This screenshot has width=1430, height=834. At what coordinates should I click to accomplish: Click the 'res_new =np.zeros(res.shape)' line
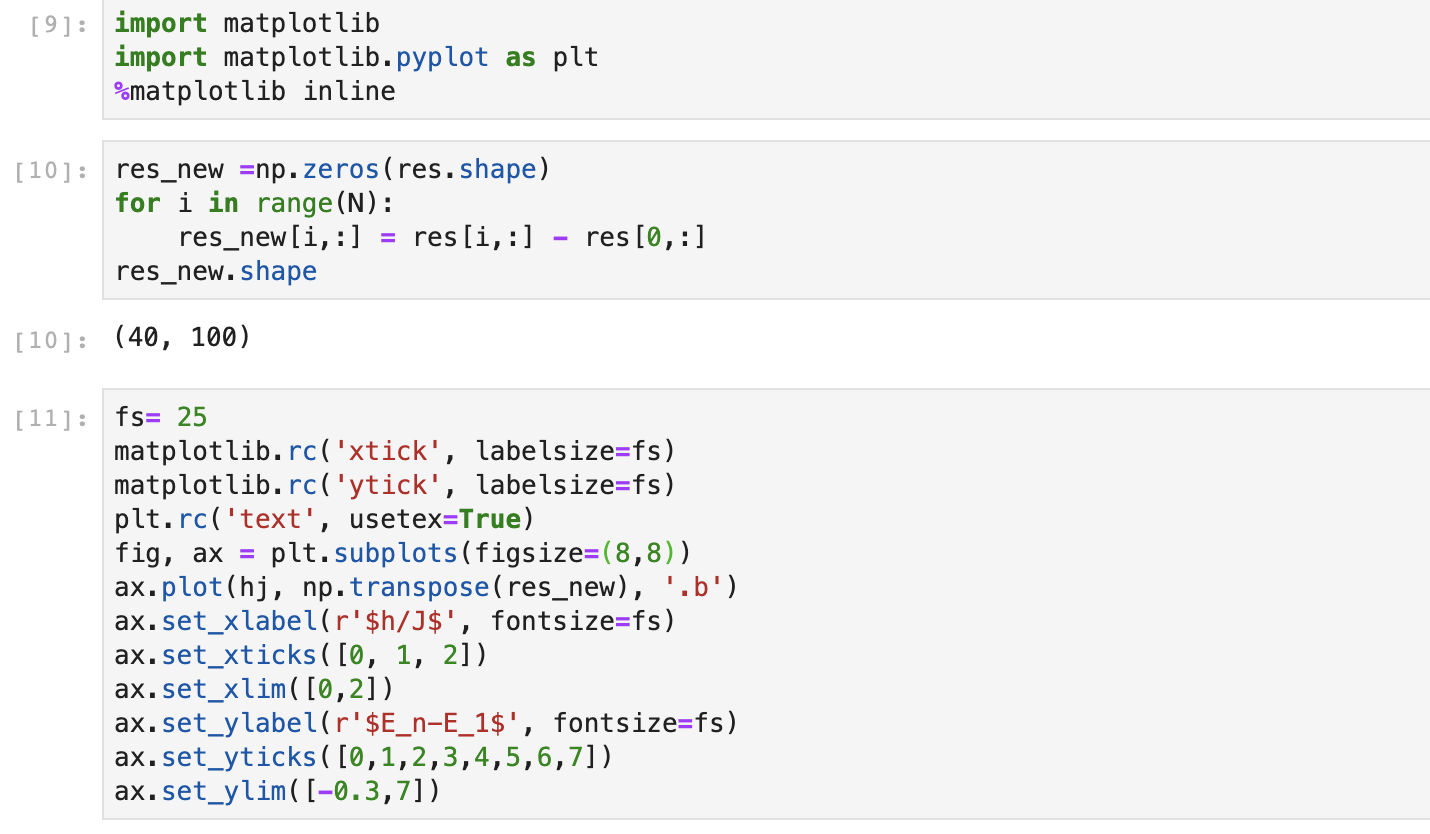point(332,169)
